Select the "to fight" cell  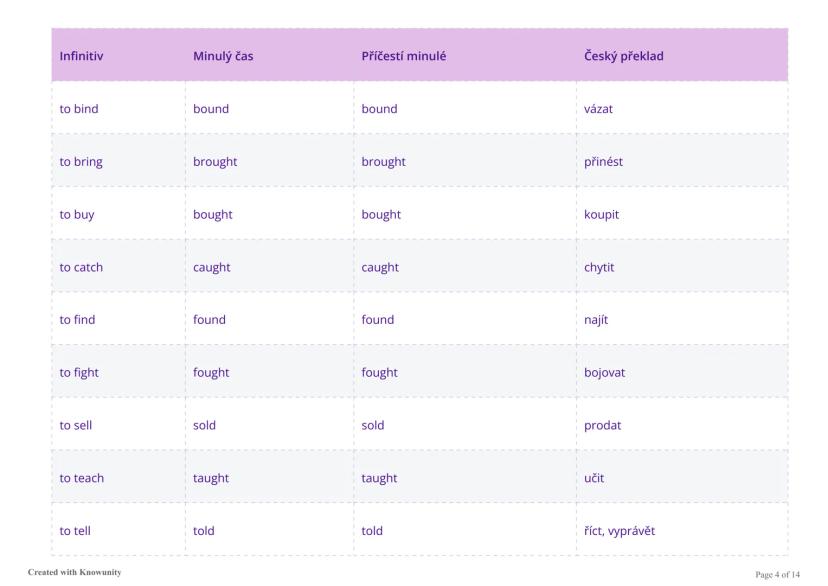(79, 373)
